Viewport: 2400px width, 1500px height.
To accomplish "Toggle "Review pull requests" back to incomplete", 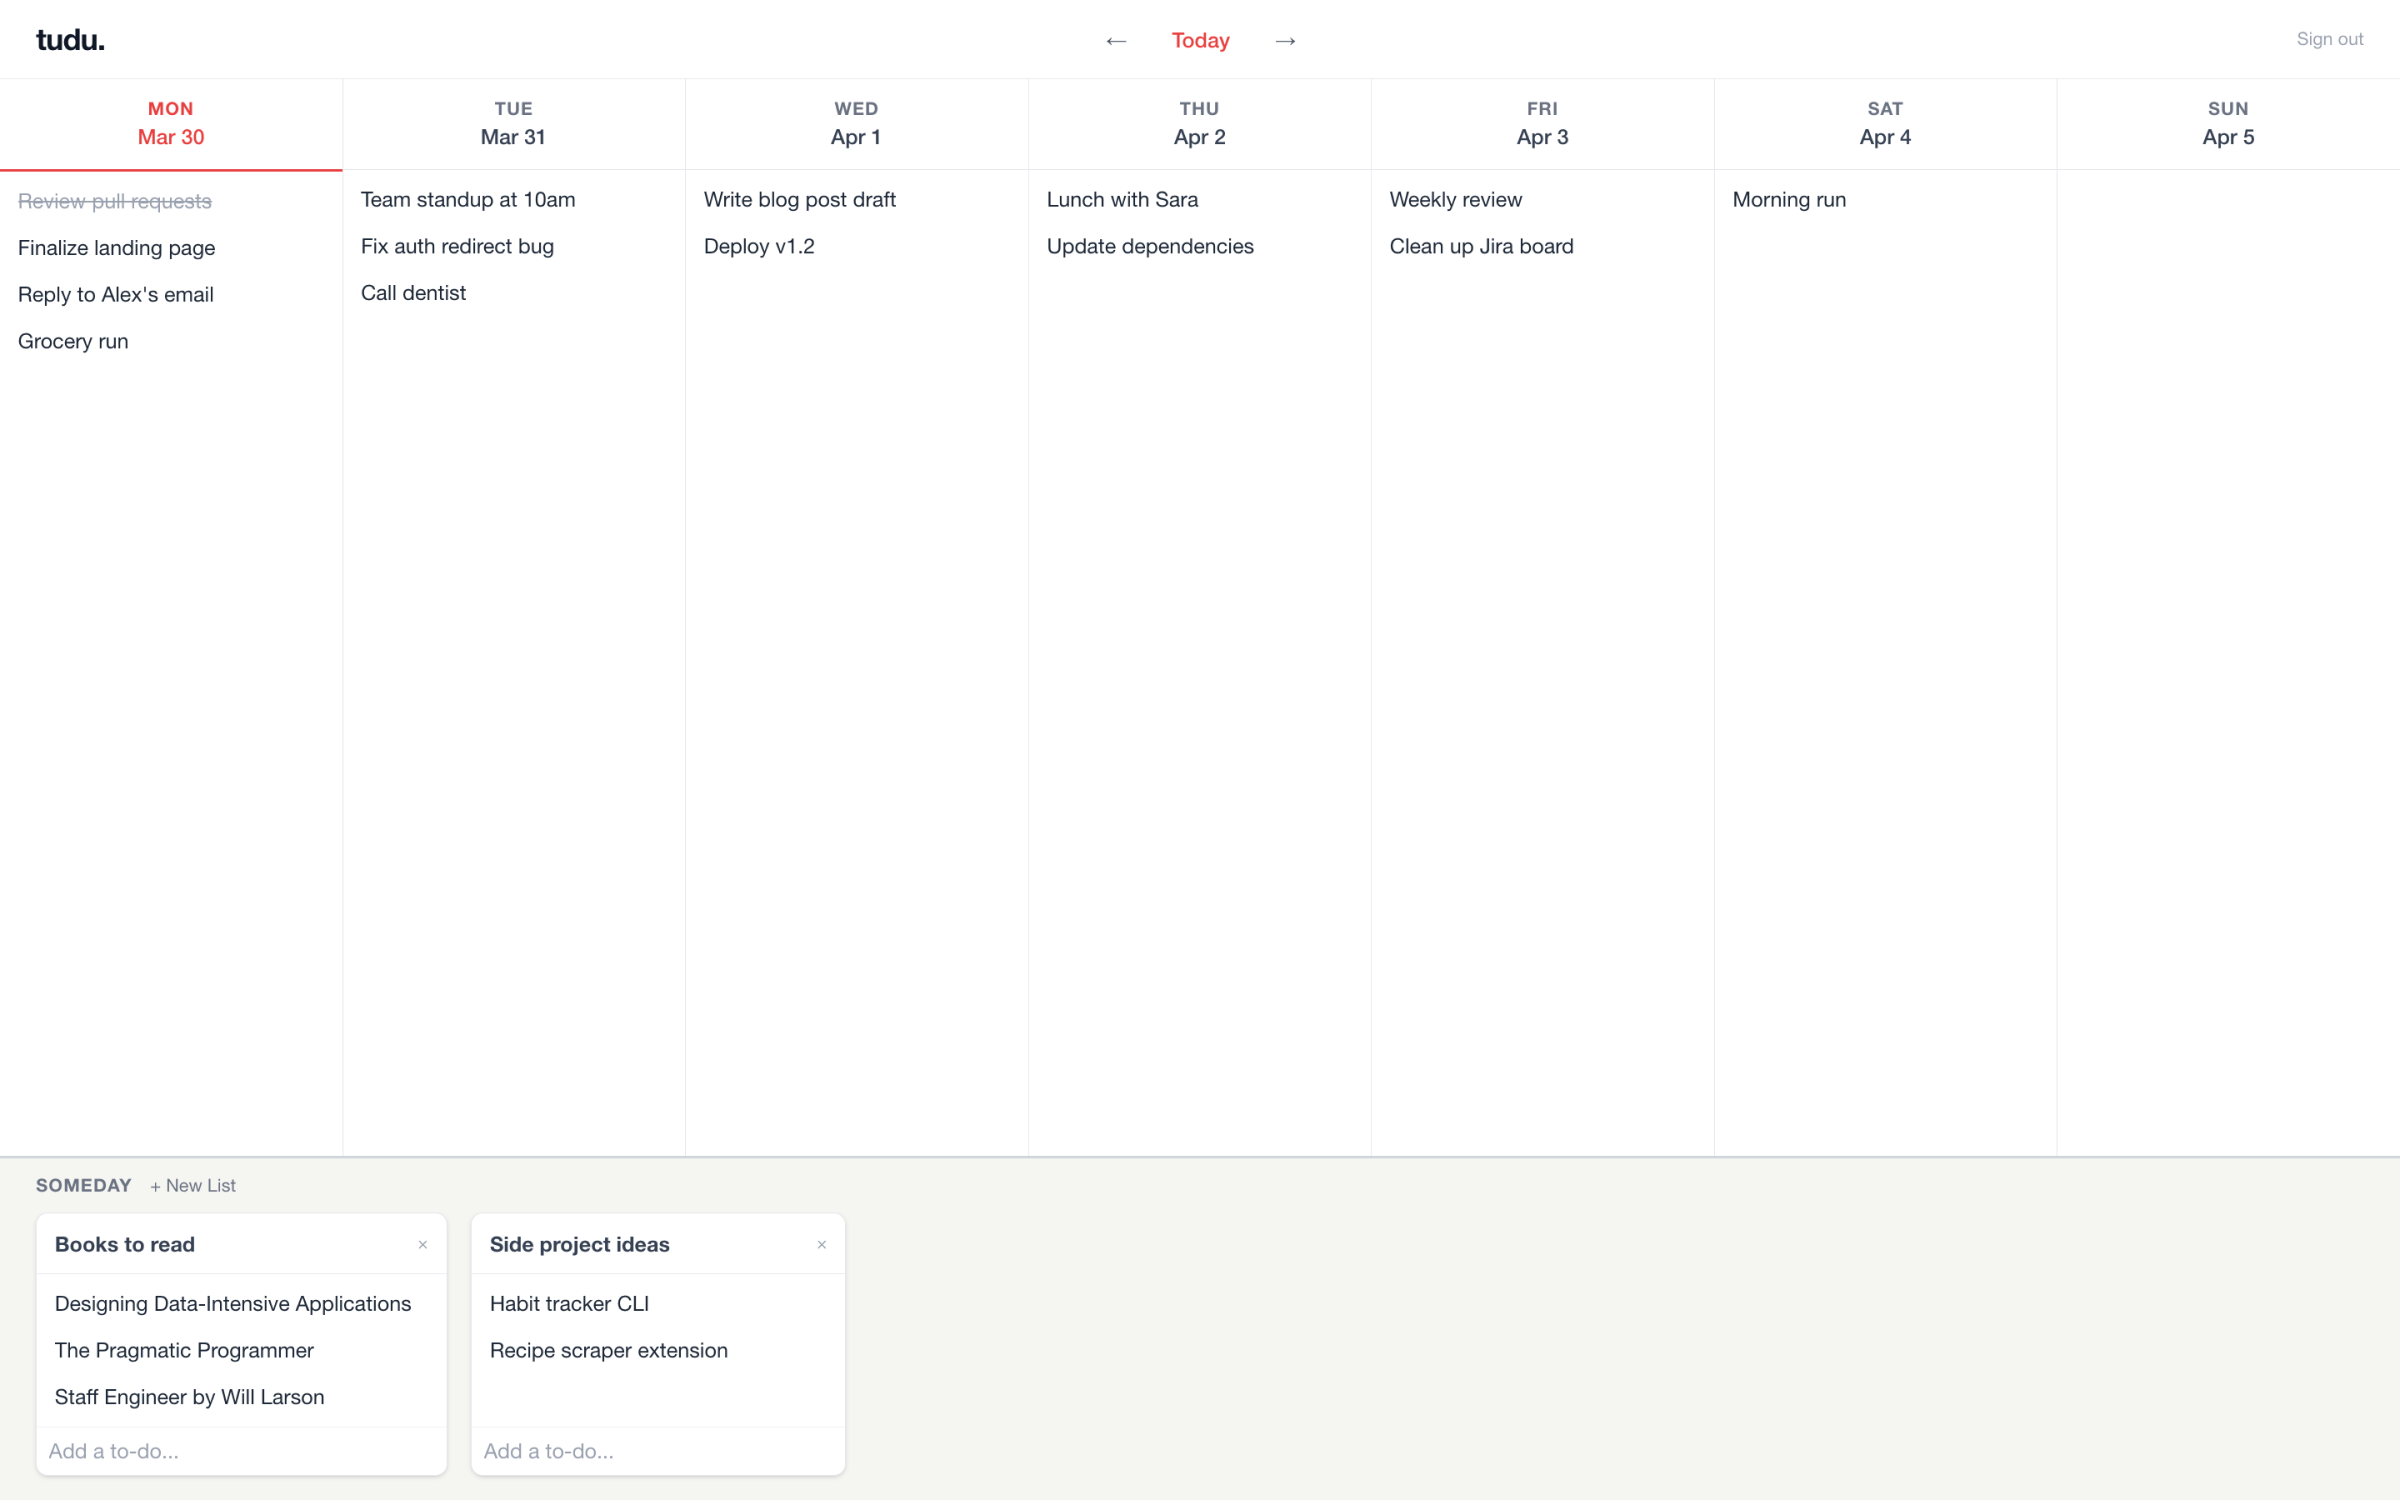I will (x=114, y=200).
